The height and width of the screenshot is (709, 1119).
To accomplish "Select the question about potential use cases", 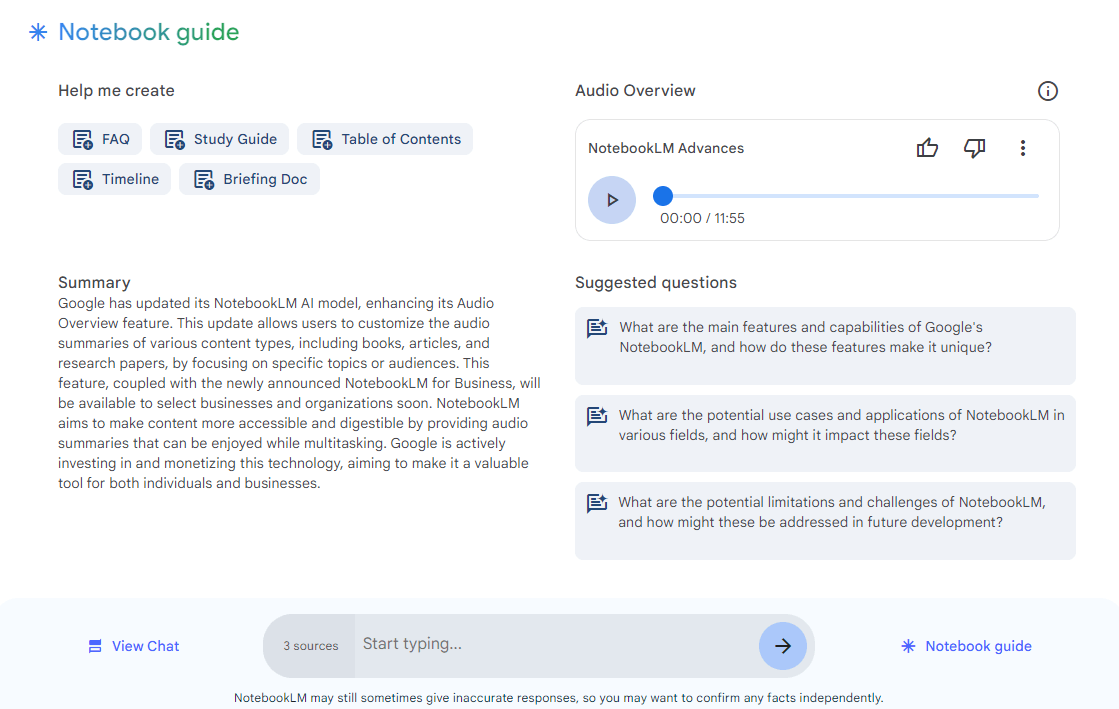I will (825, 433).
